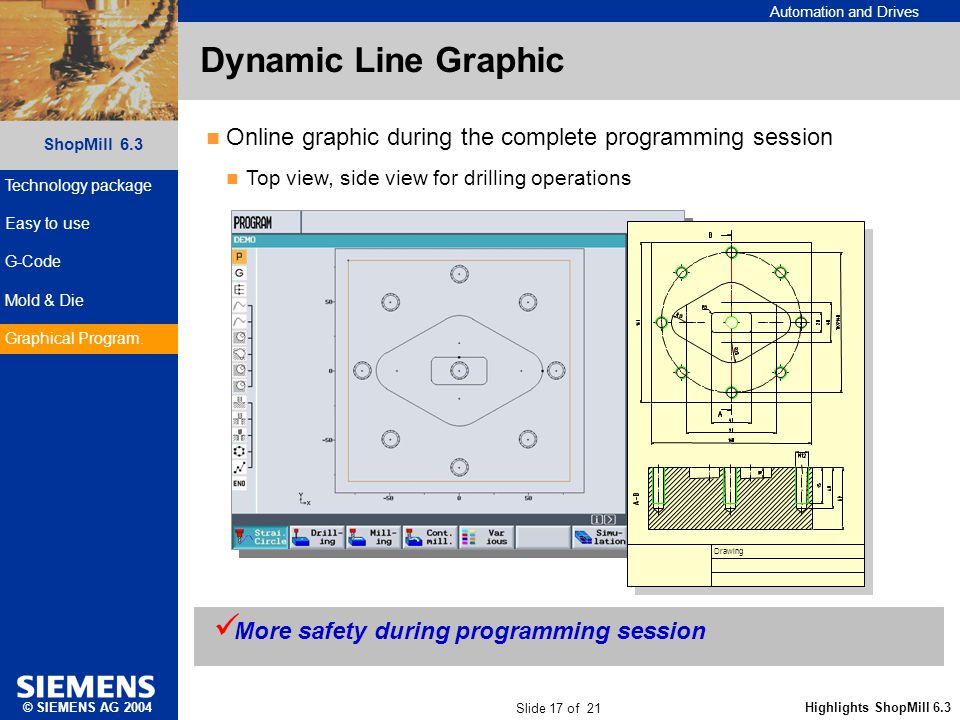Click the topmost drill hole in the graphic

click(x=459, y=274)
